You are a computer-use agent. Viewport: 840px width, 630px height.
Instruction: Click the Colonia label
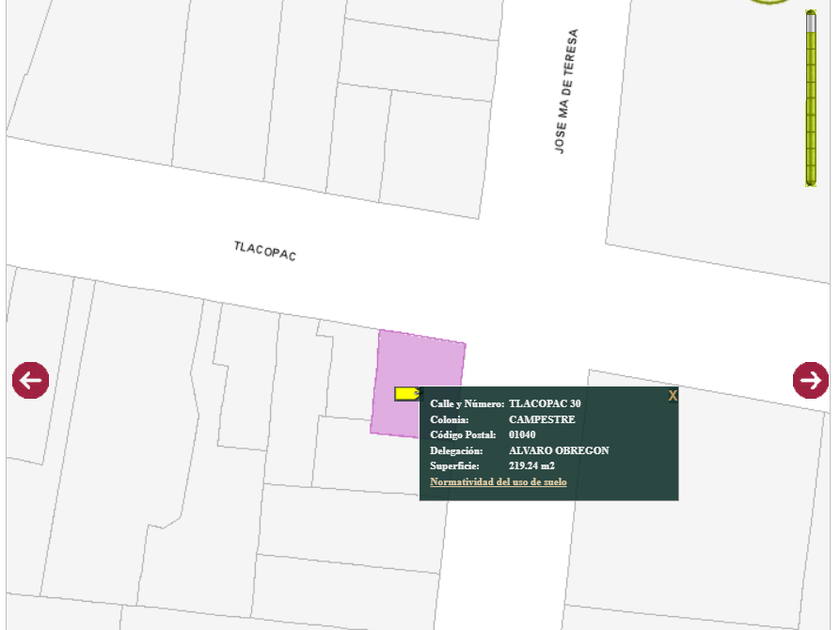click(449, 419)
